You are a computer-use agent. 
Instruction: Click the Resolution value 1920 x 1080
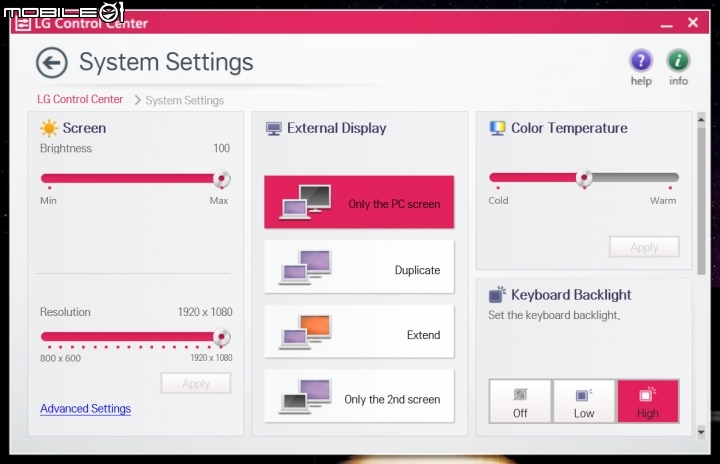click(x=205, y=312)
